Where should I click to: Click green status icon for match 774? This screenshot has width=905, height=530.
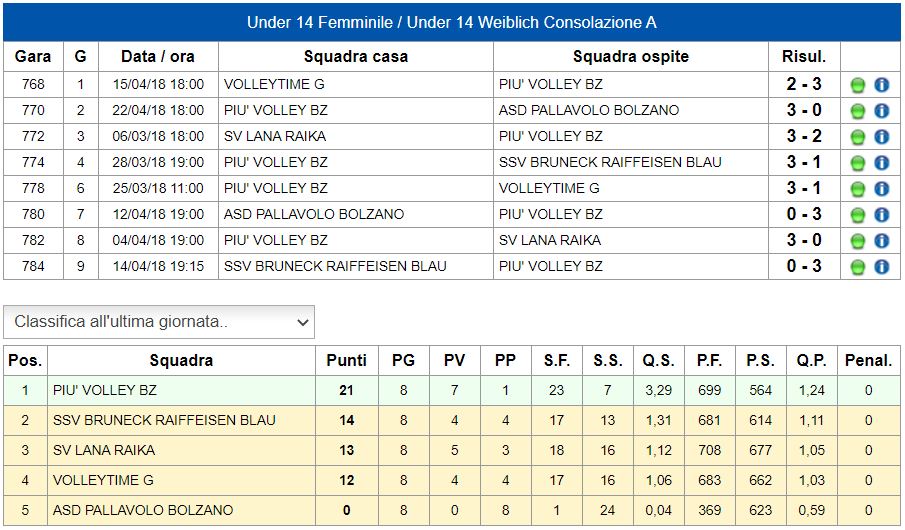(x=858, y=163)
